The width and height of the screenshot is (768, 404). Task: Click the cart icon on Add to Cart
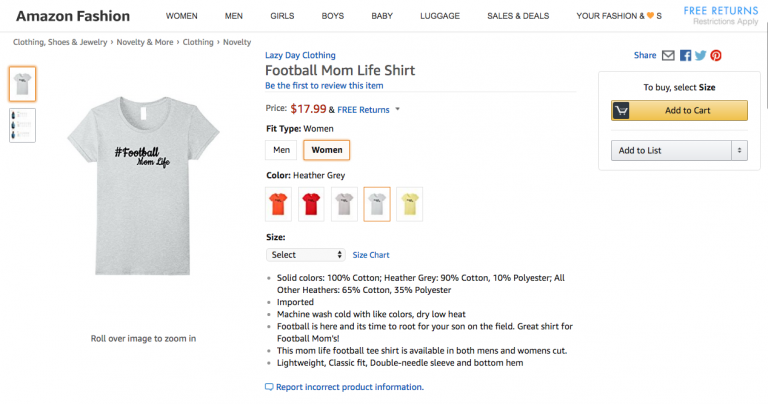622,110
